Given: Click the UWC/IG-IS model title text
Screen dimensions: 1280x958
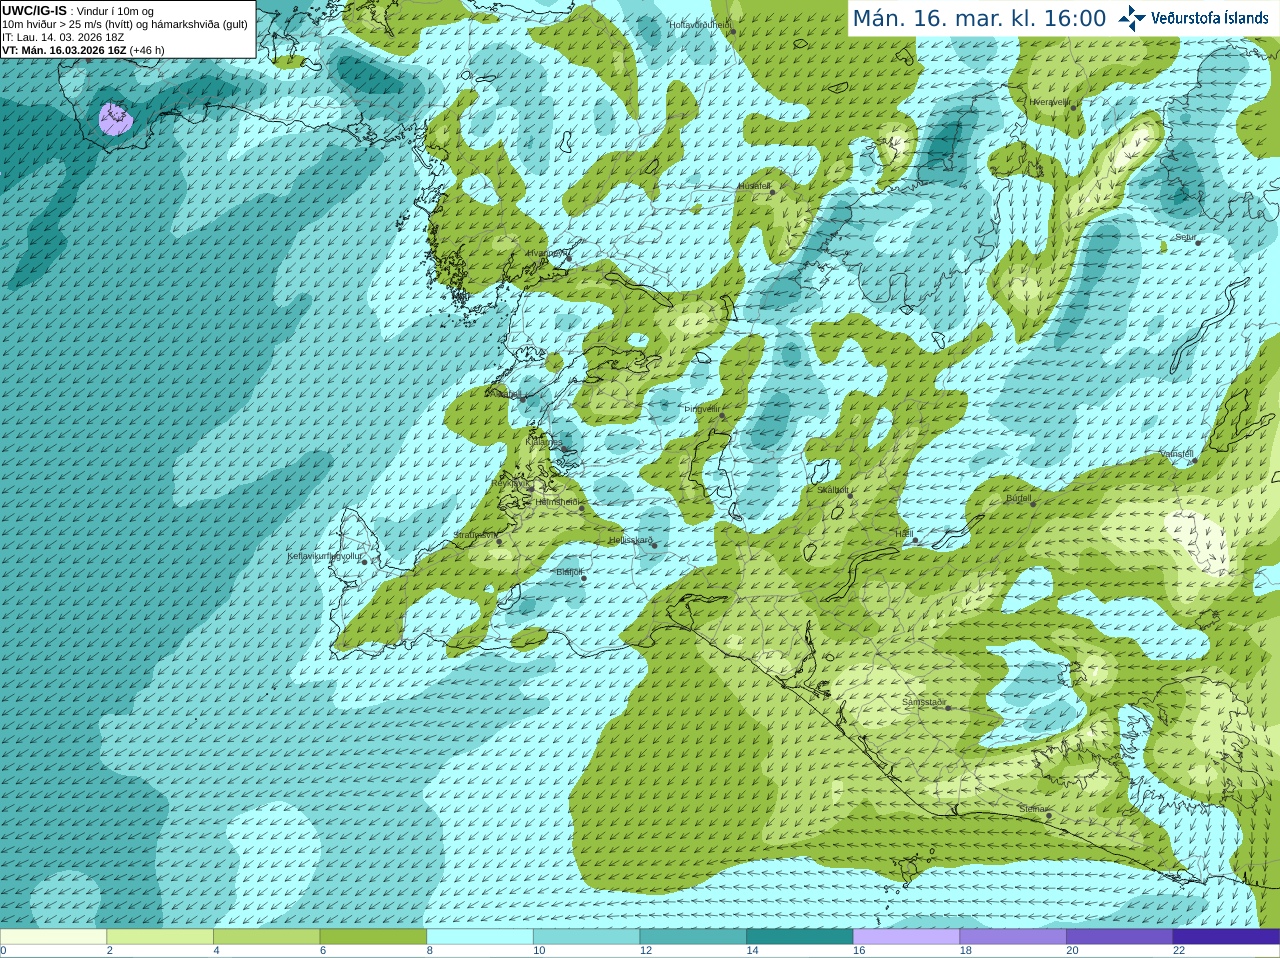Looking at the screenshot, I should point(34,10).
